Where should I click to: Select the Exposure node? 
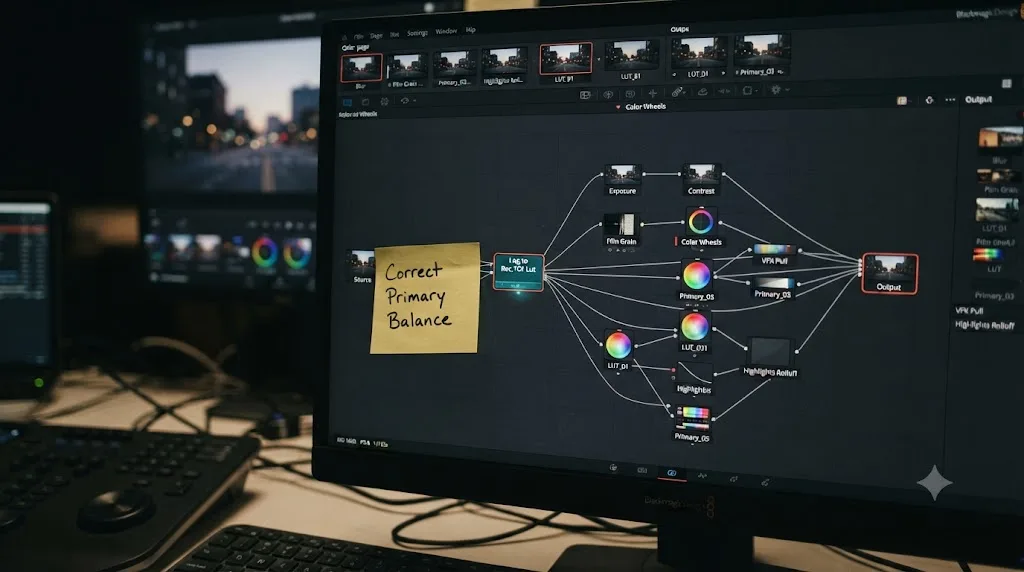[622, 180]
